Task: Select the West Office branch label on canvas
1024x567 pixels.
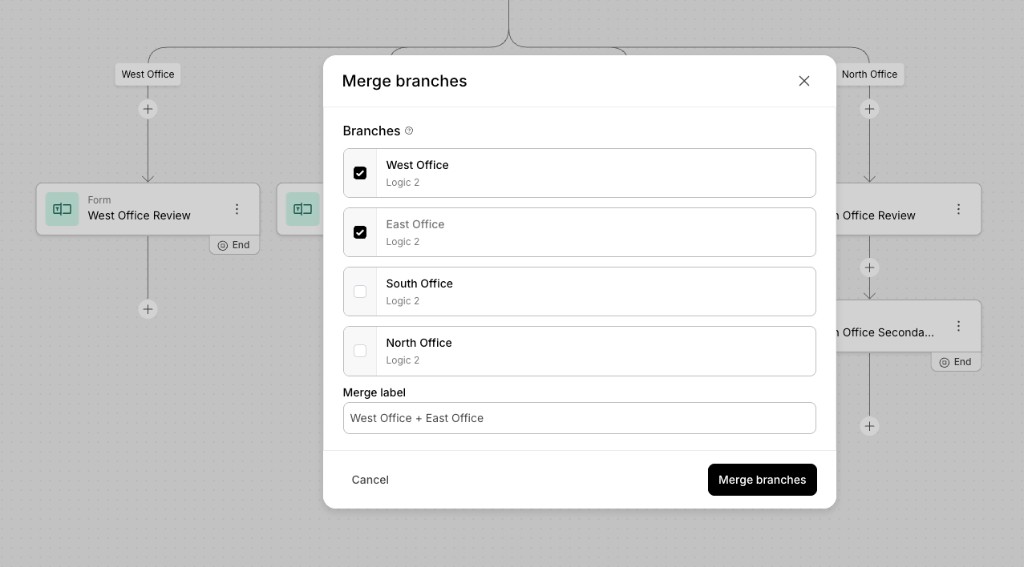Action: point(148,74)
